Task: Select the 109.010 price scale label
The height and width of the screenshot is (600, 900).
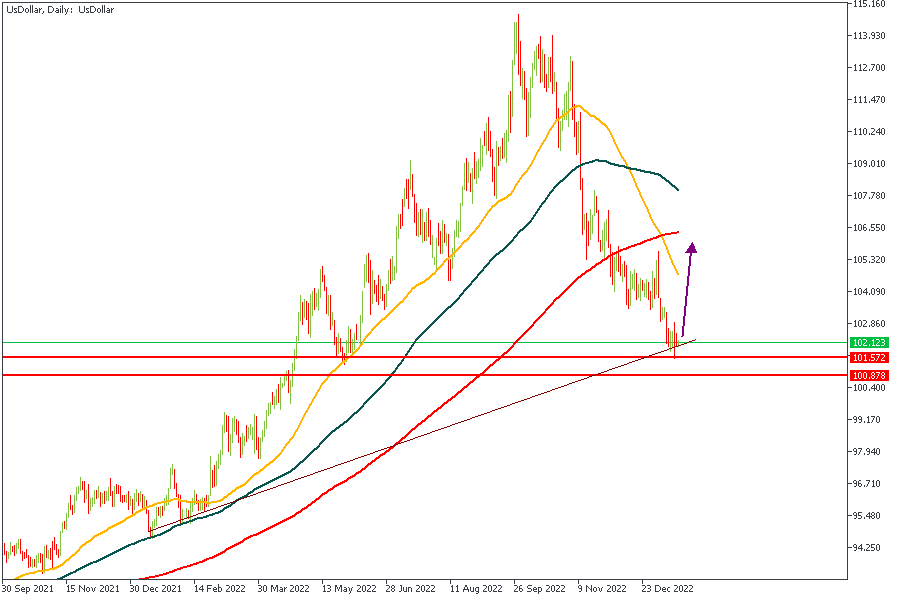Action: click(x=868, y=164)
